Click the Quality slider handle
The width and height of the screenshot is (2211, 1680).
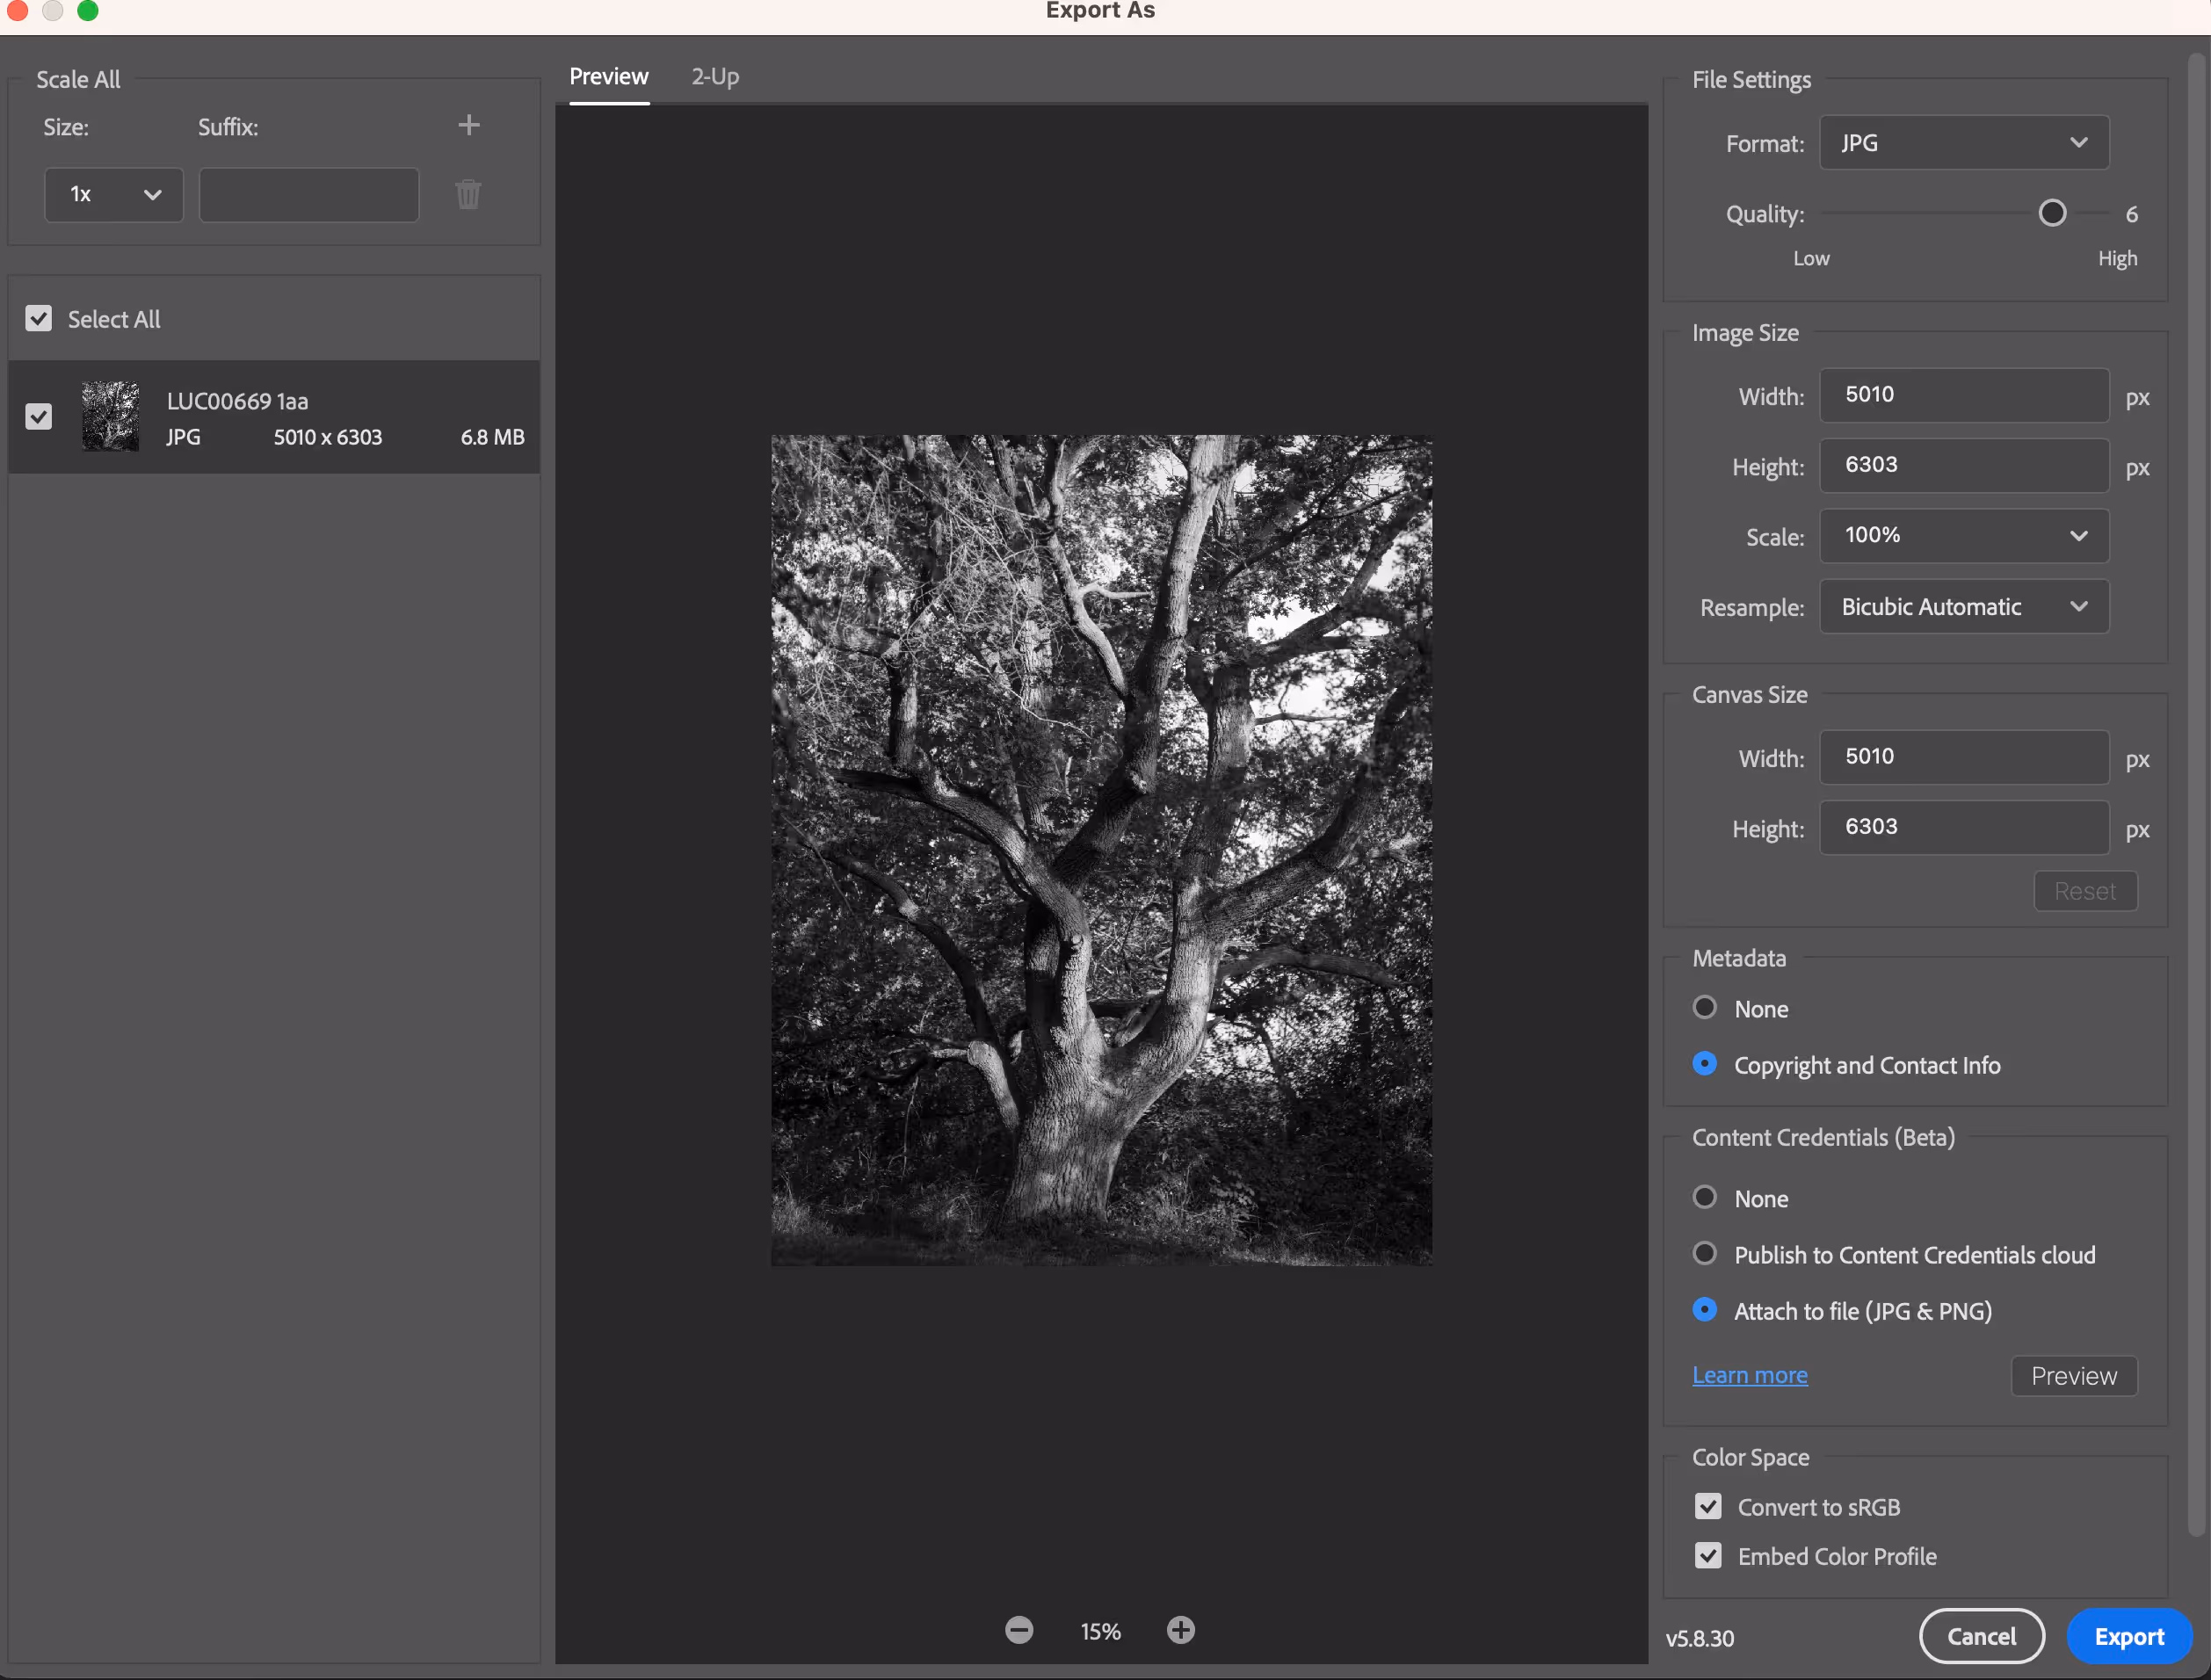tap(2052, 213)
